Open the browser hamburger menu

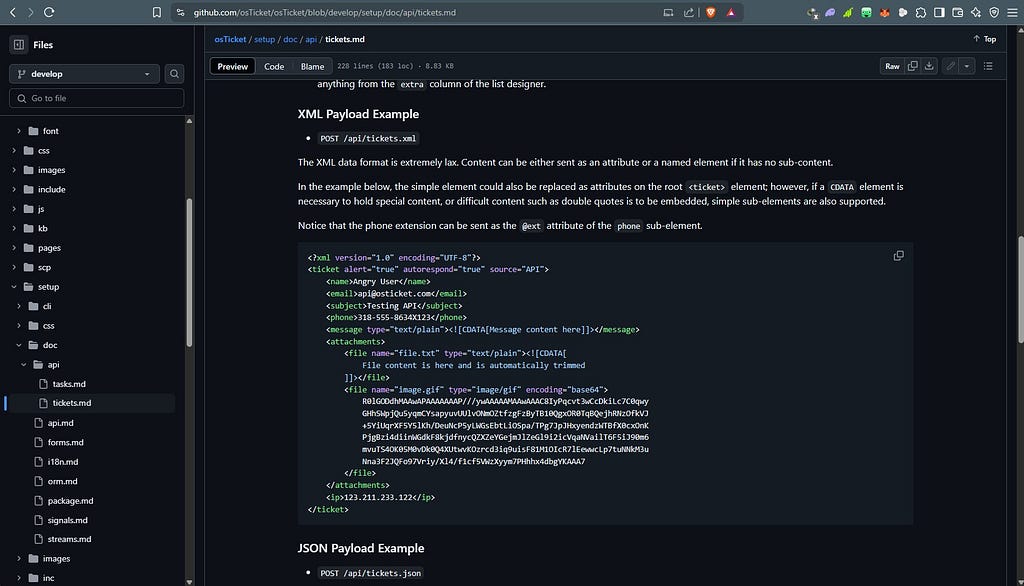click(1012, 12)
